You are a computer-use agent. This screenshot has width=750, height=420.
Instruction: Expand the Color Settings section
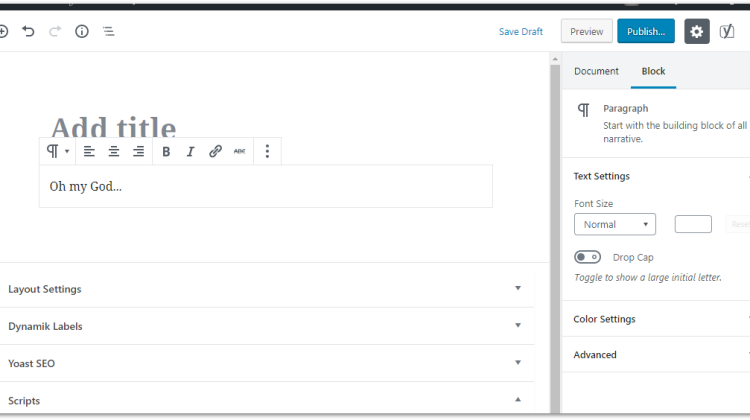(x=656, y=319)
